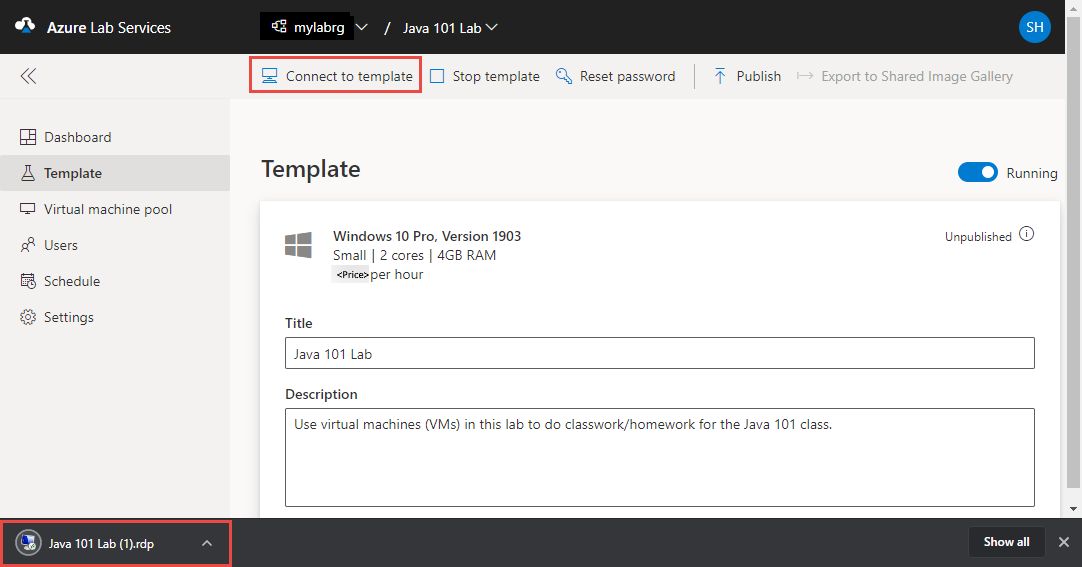Click the Azure Lab Services cloud logo

pyautogui.click(x=26, y=26)
